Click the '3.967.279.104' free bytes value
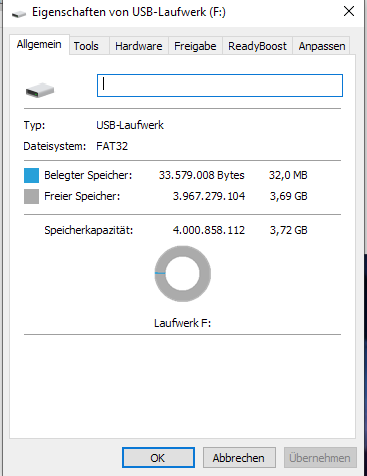367x476 pixels. click(x=209, y=196)
